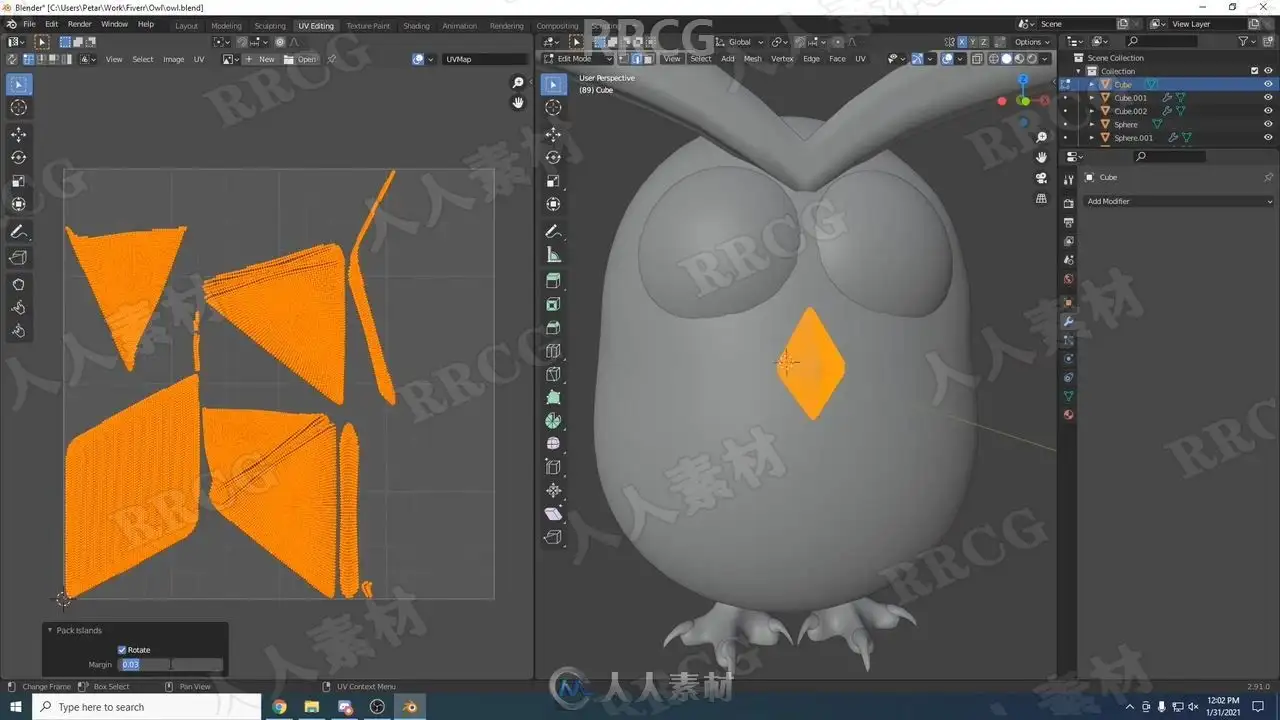Open the Global transform orientation dropdown
The height and width of the screenshot is (720, 1280).
(740, 42)
